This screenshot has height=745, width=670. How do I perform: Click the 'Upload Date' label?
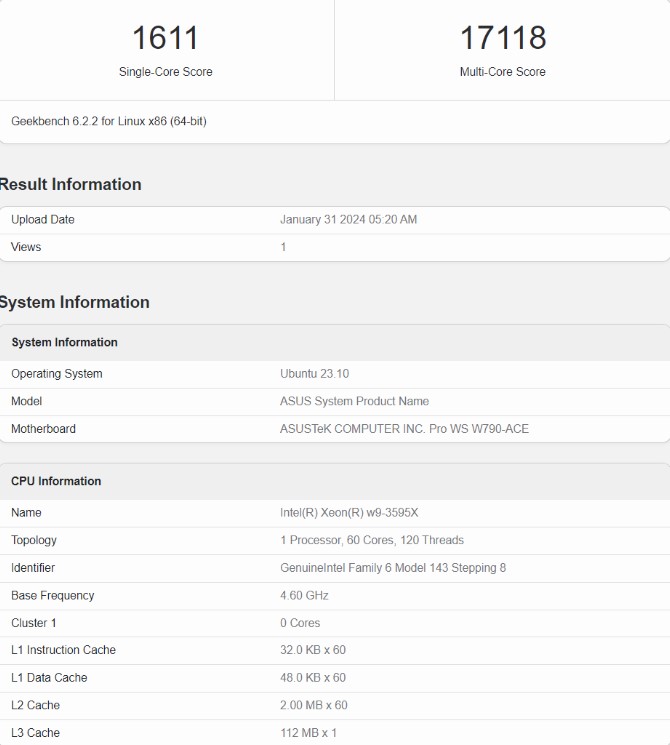(43, 220)
